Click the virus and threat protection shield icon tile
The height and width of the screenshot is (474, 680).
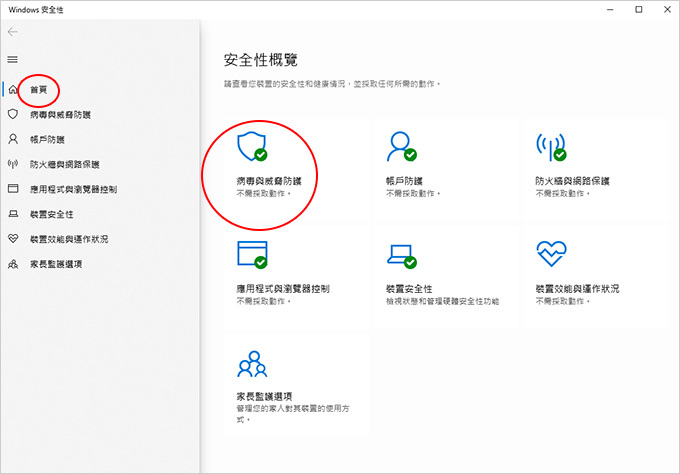(x=250, y=148)
